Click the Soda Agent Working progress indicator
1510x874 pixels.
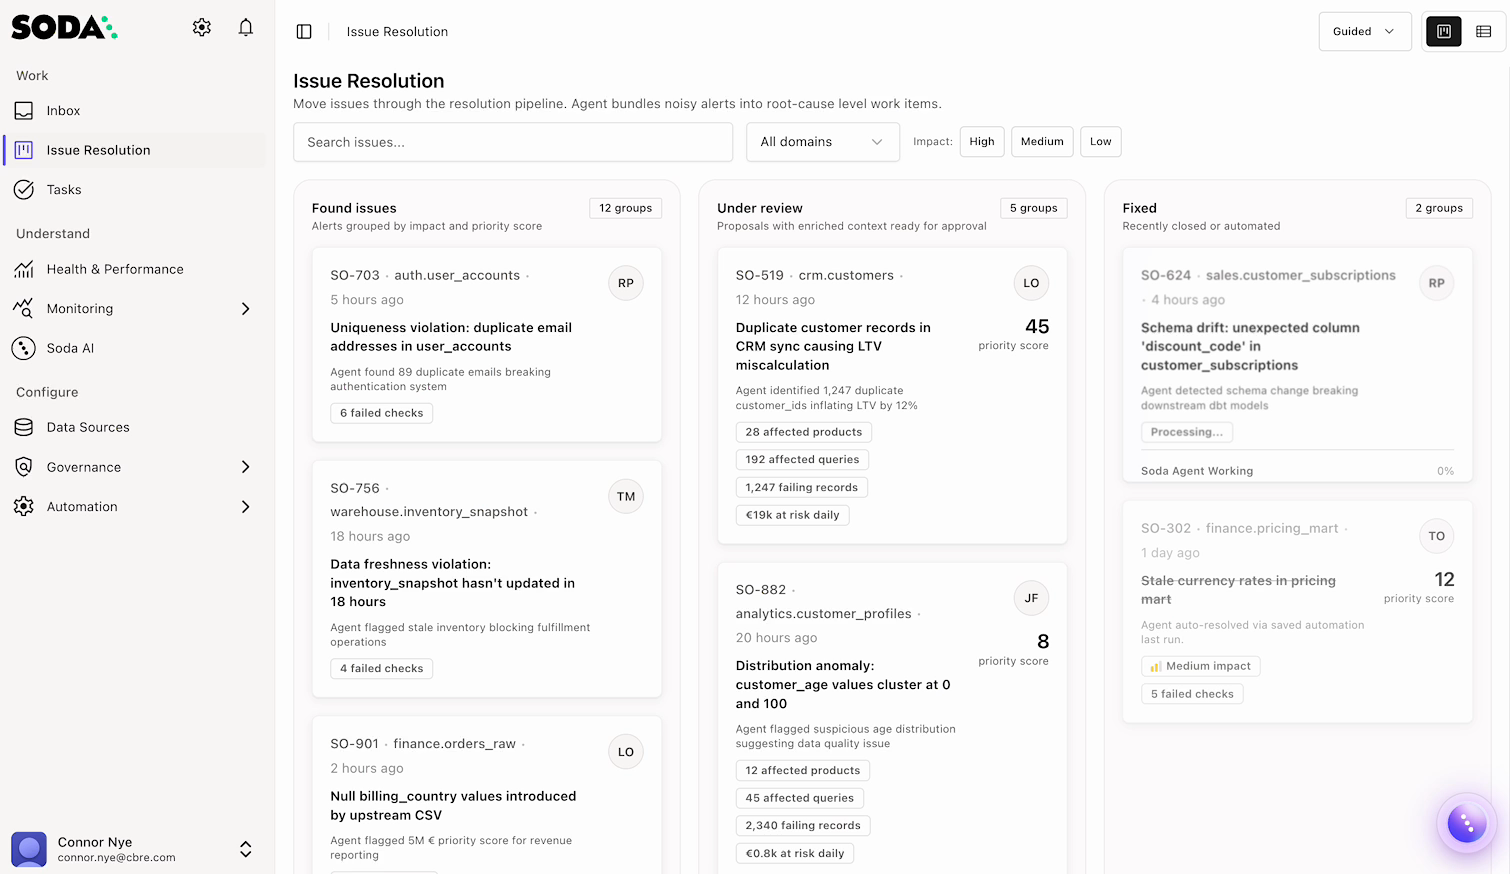click(1297, 471)
